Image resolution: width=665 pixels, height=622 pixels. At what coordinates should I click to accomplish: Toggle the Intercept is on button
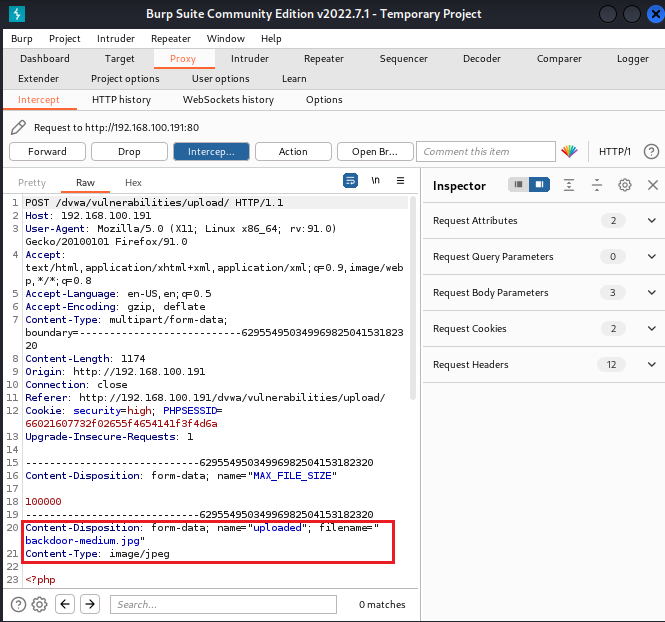211,151
